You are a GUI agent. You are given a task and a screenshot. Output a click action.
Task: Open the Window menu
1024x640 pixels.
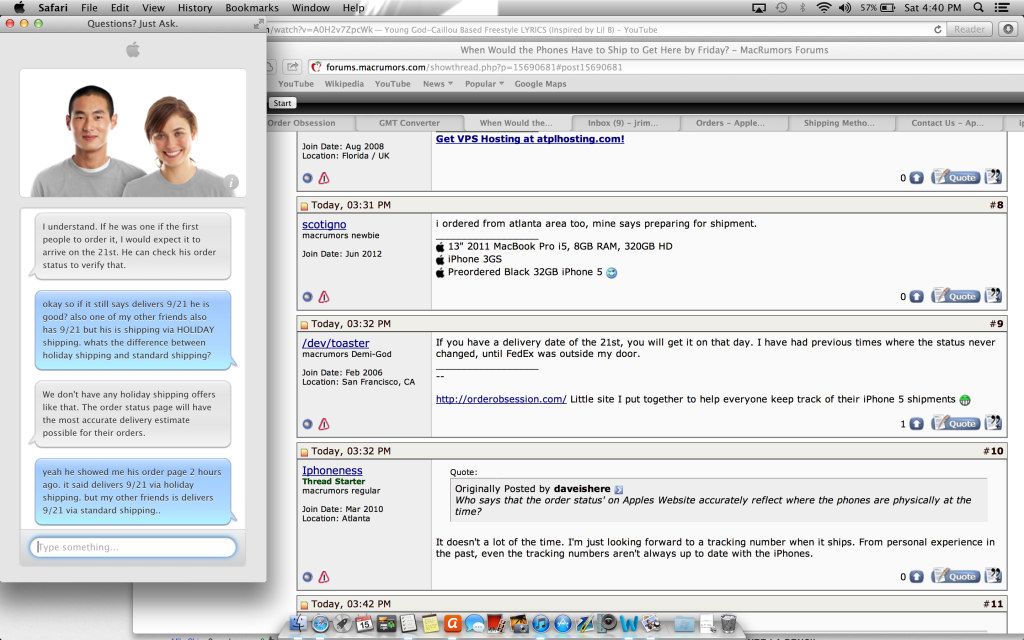click(x=310, y=8)
